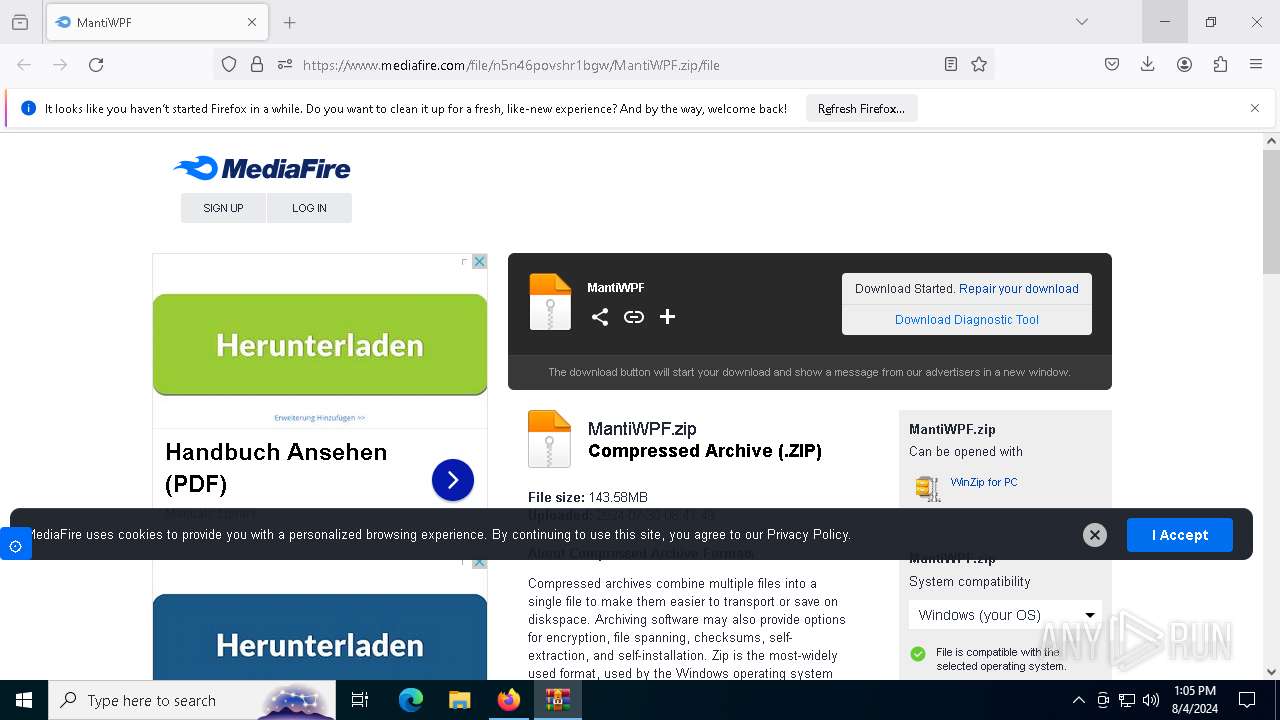
Task: Click Repair your download link
Action: (x=1019, y=288)
